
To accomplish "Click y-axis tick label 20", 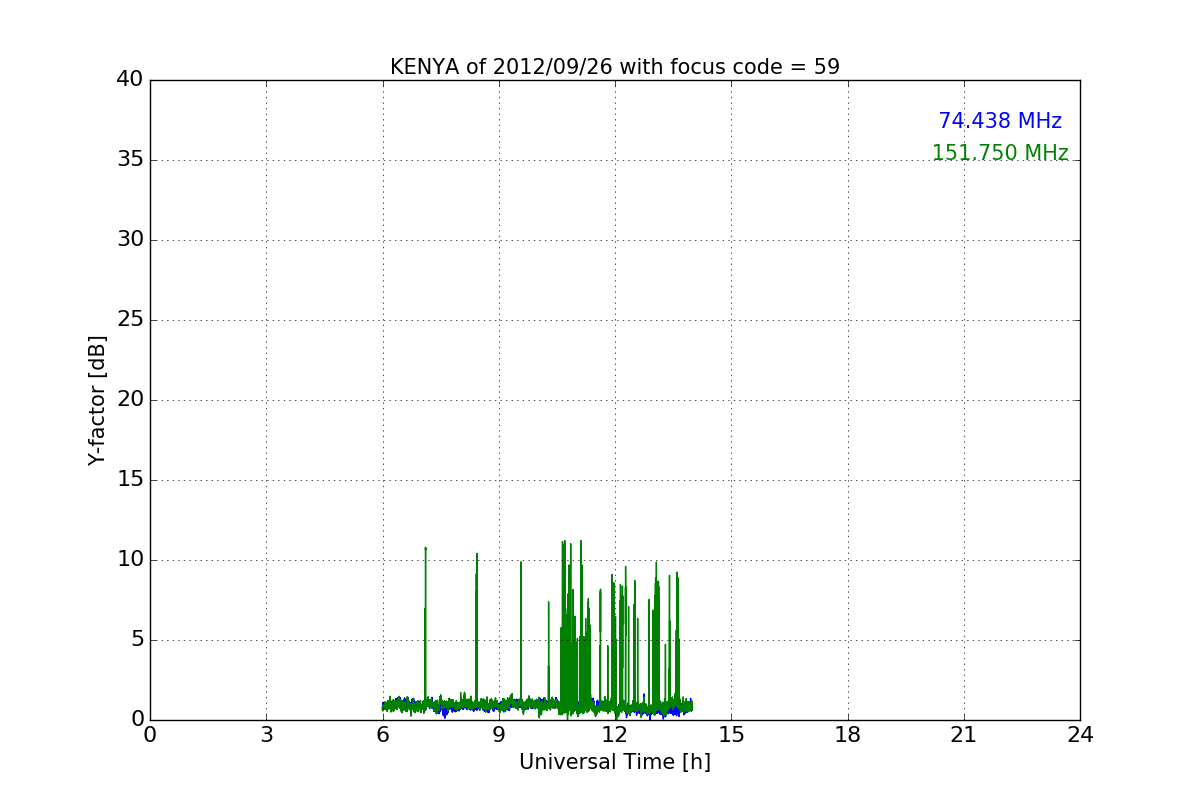I will tap(130, 400).
